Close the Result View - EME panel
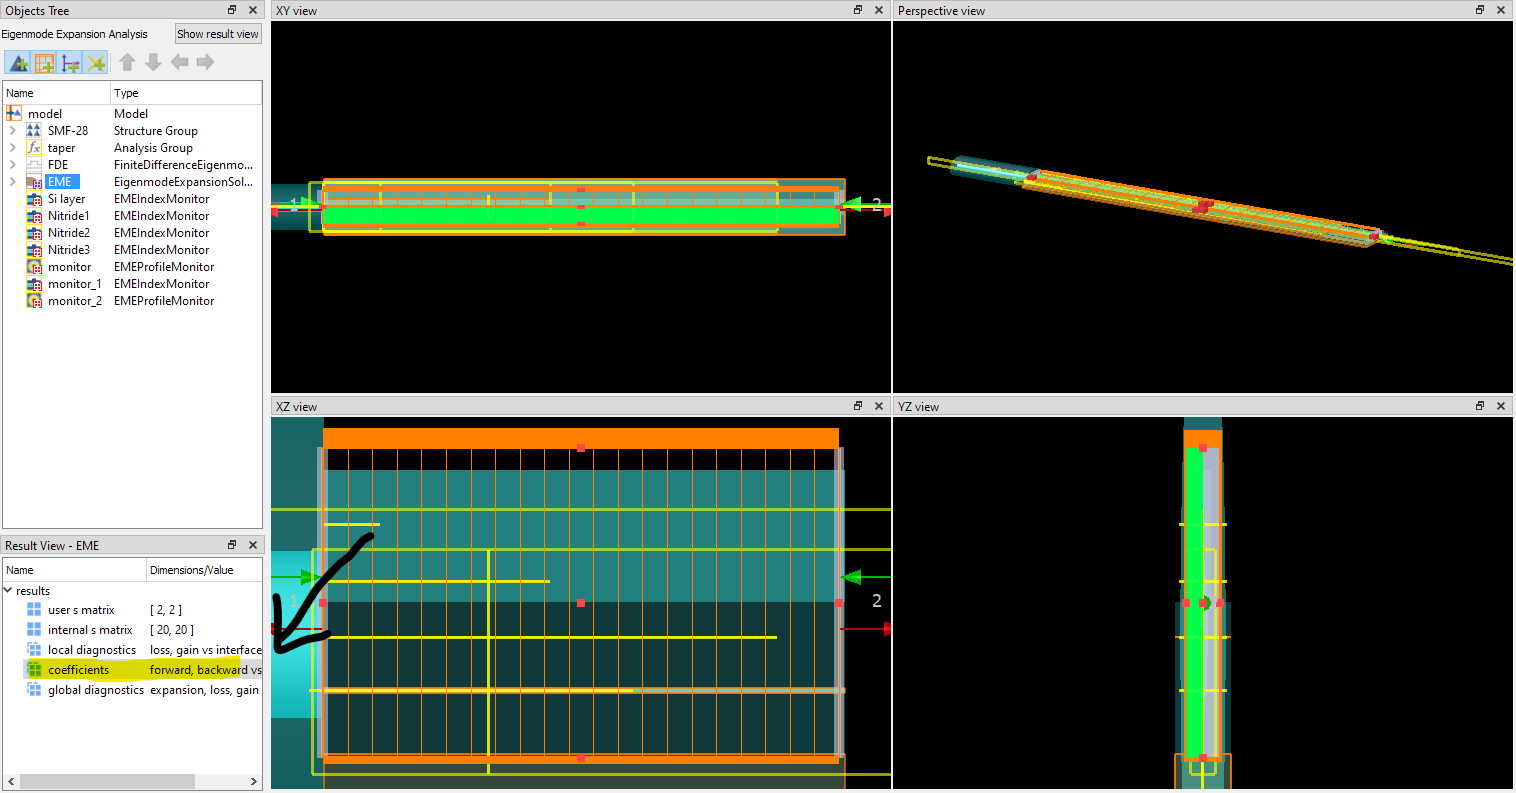The image size is (1516, 793). pos(253,545)
